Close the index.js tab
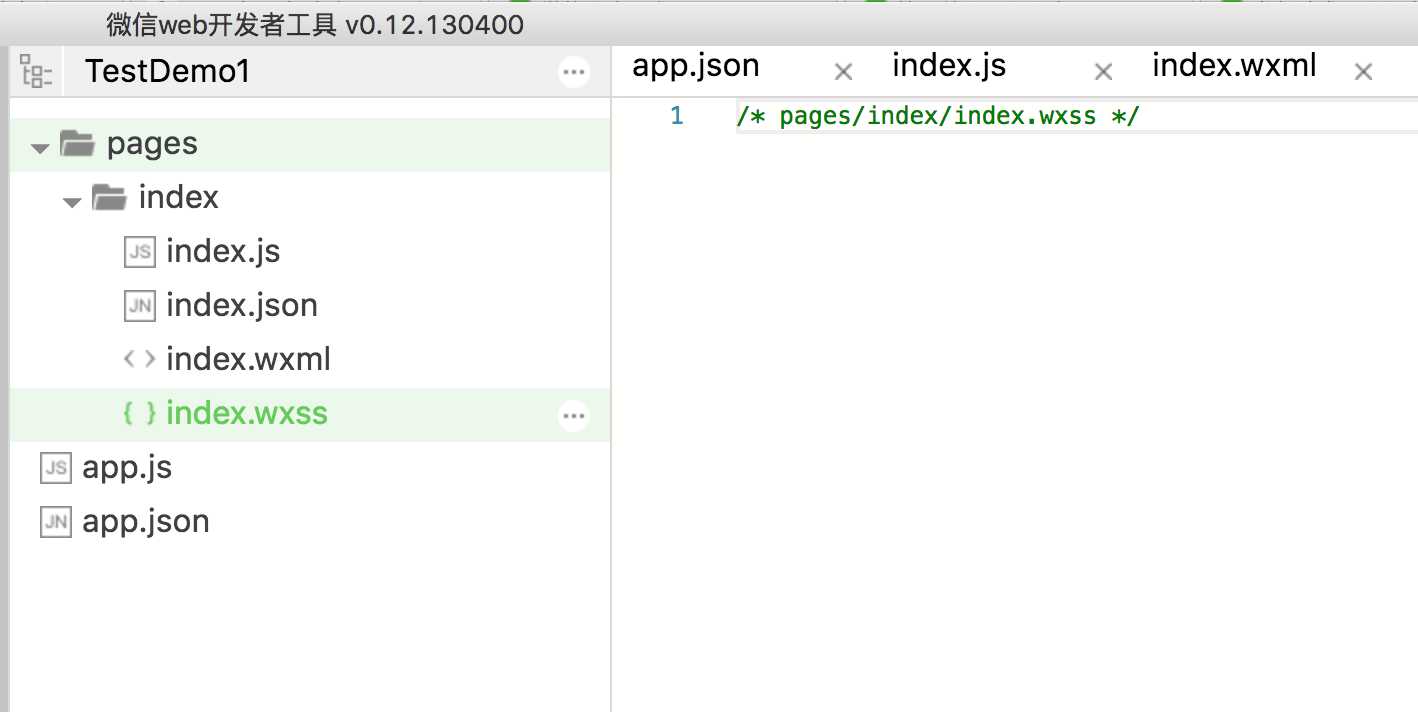The width and height of the screenshot is (1418, 712). tap(1103, 72)
